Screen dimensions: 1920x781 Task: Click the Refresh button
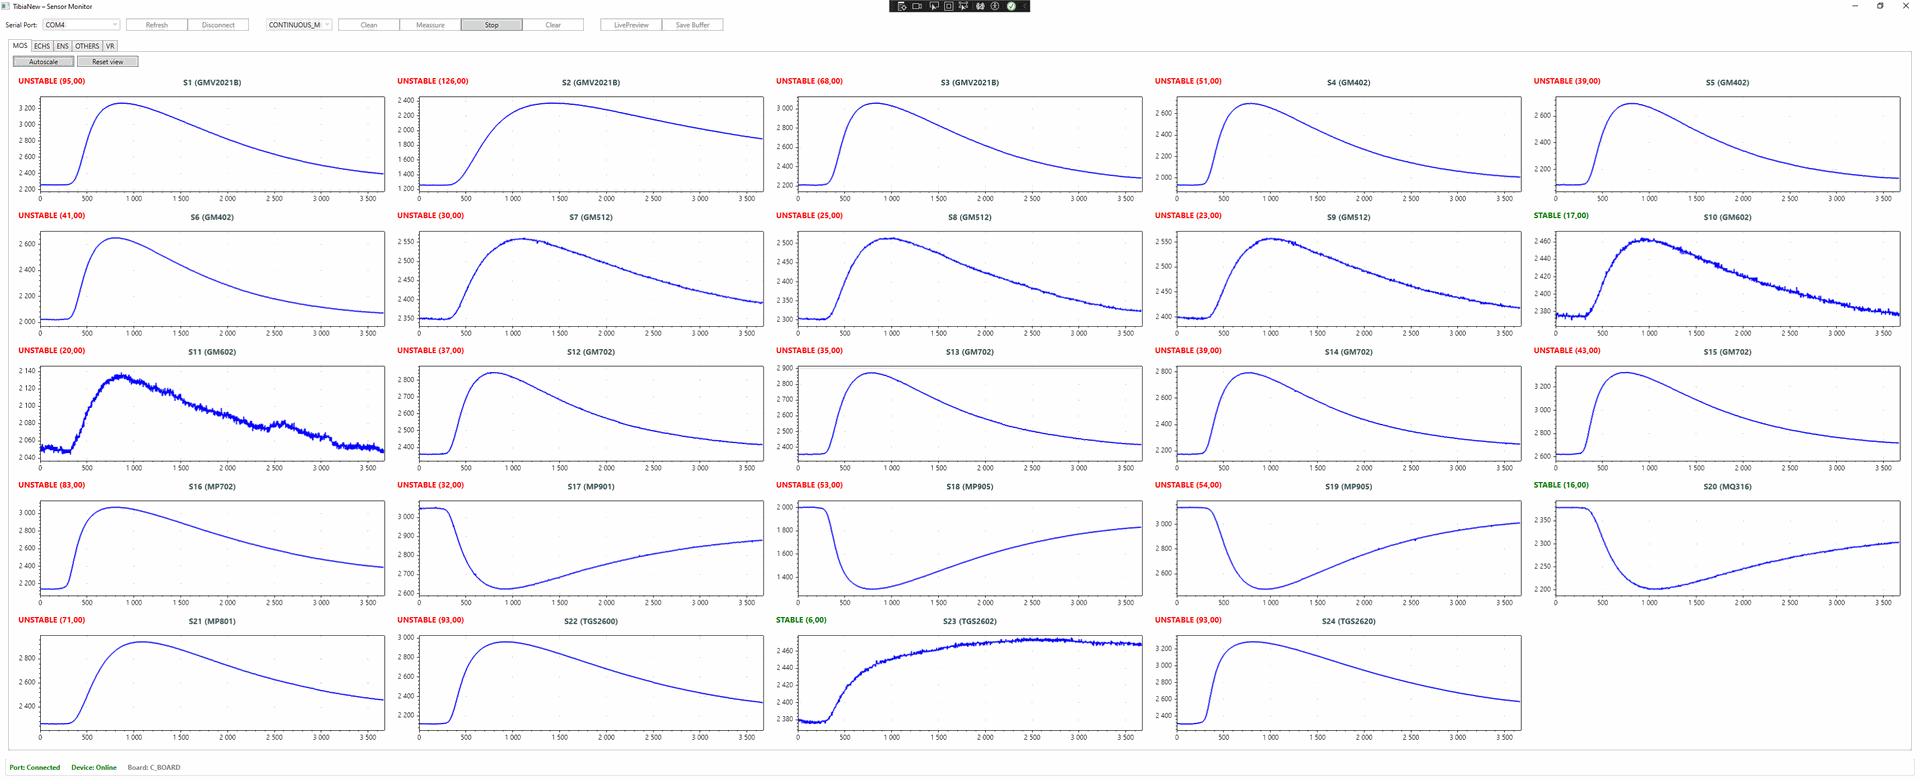[x=157, y=25]
